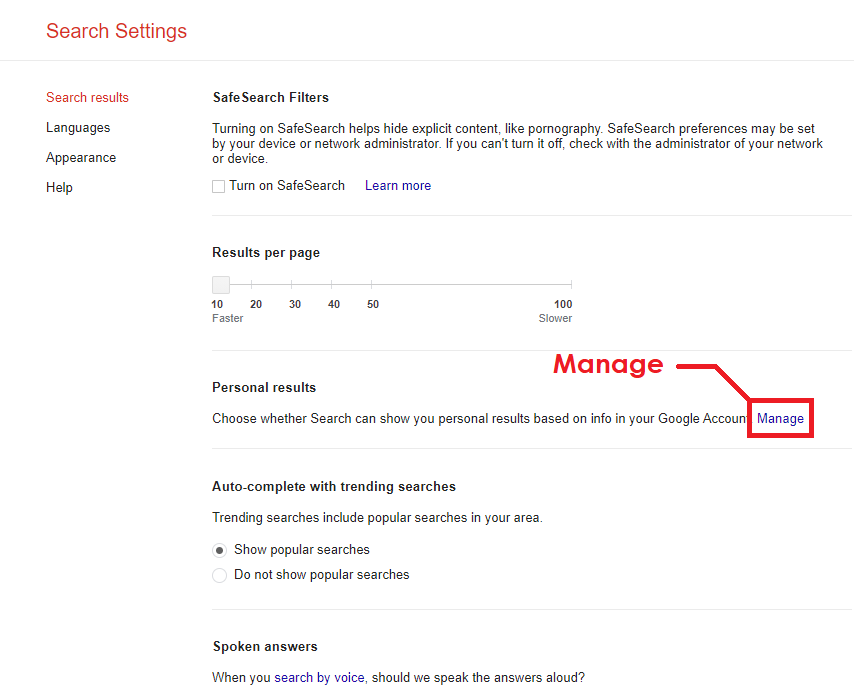
Task: Open the SafeSearch Learn more link
Action: pyautogui.click(x=398, y=186)
